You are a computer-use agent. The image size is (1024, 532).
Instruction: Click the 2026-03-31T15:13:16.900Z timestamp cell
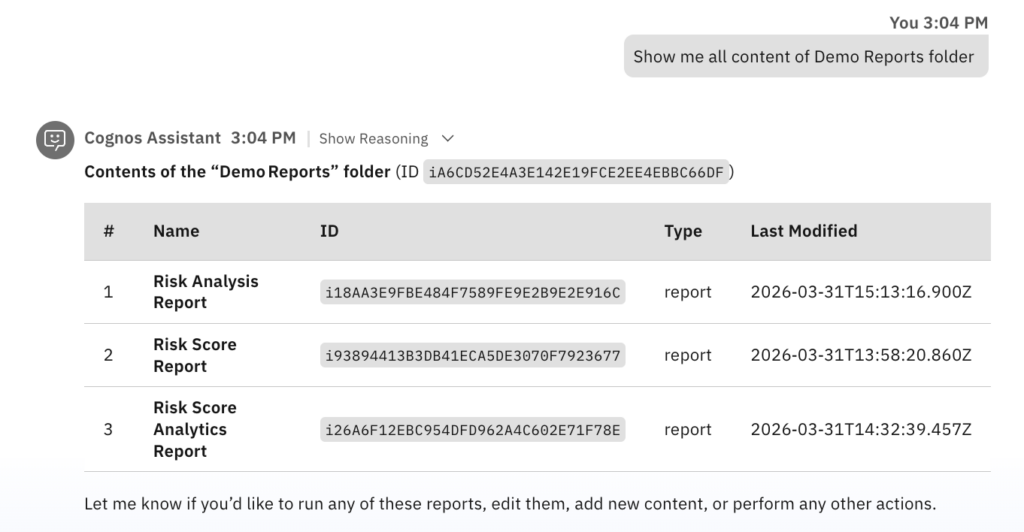[861, 292]
